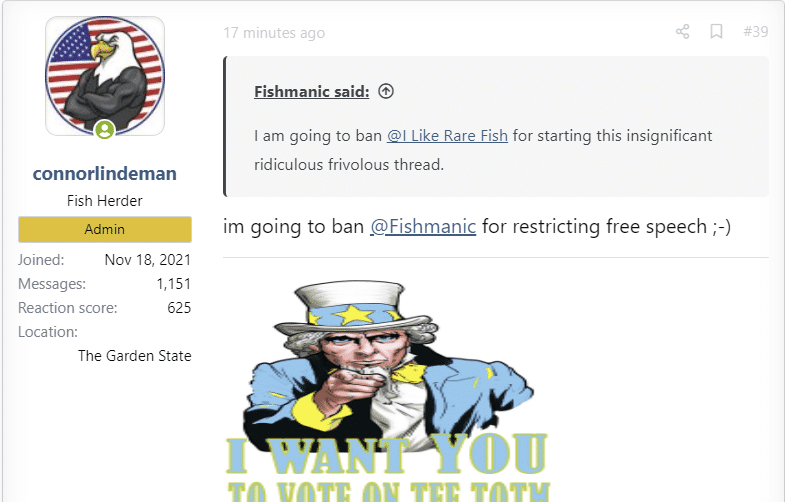Click 'The Garden State' location link

pos(134,356)
